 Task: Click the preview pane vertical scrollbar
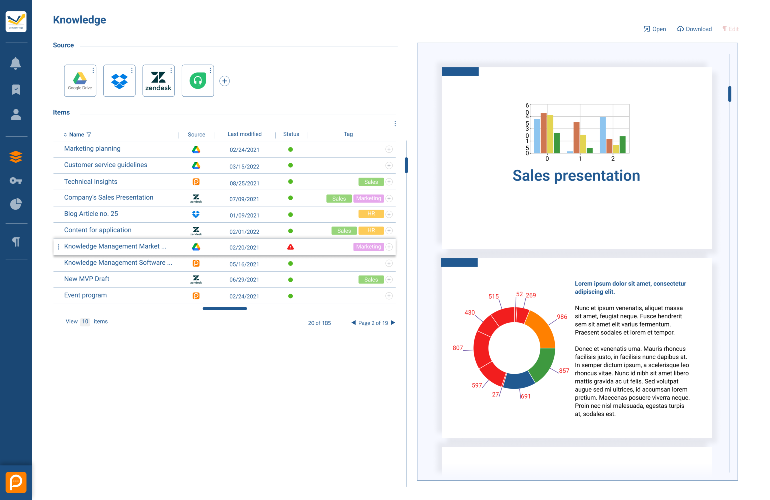tap(729, 94)
